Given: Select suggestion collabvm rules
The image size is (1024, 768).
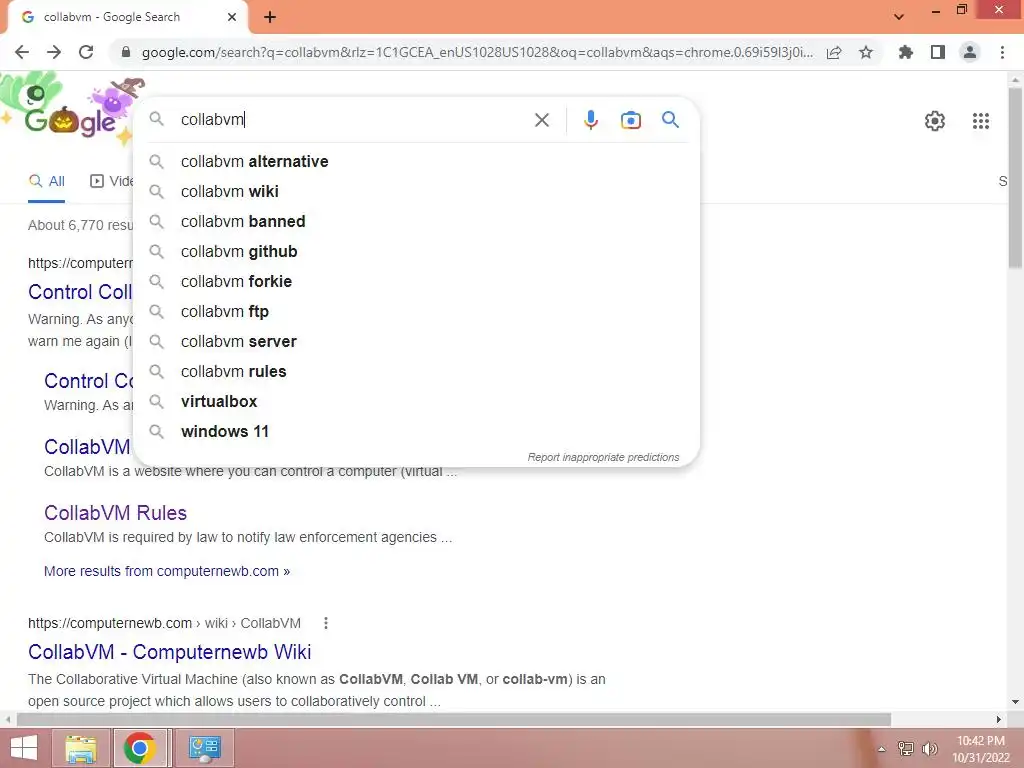Looking at the screenshot, I should (x=417, y=372).
